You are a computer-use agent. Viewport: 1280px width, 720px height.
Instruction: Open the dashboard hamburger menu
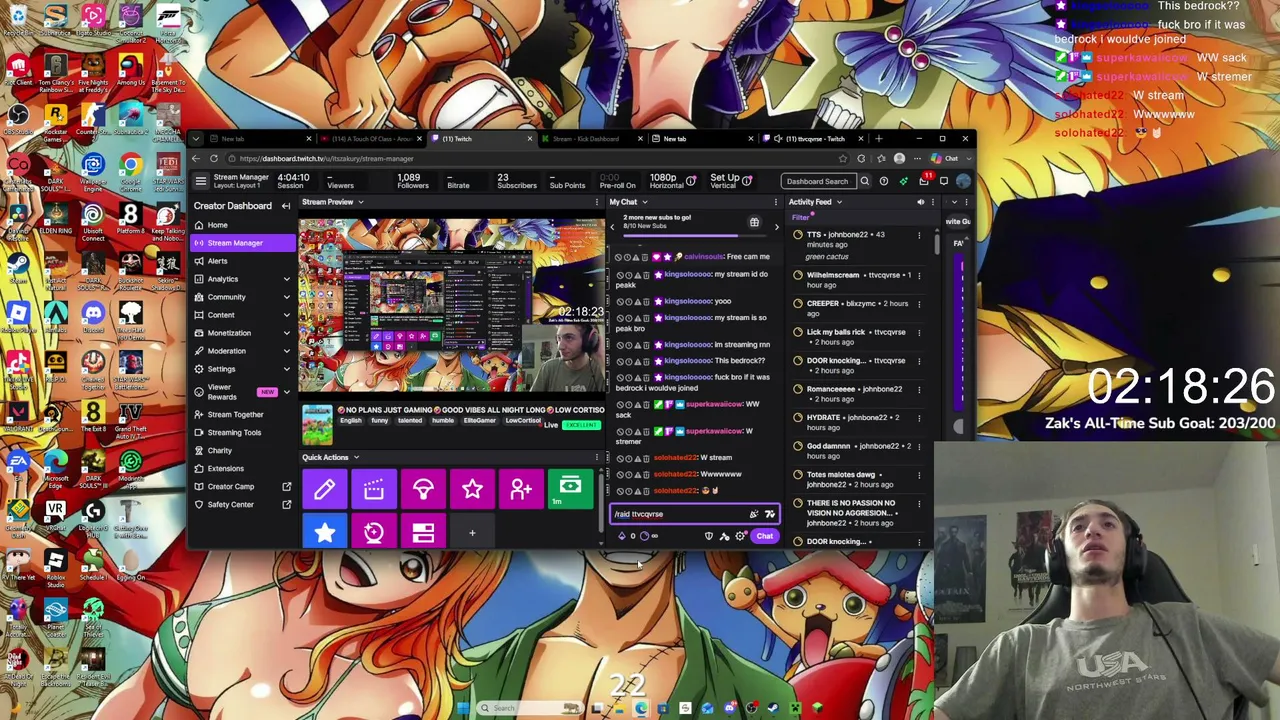pyautogui.click(x=201, y=181)
